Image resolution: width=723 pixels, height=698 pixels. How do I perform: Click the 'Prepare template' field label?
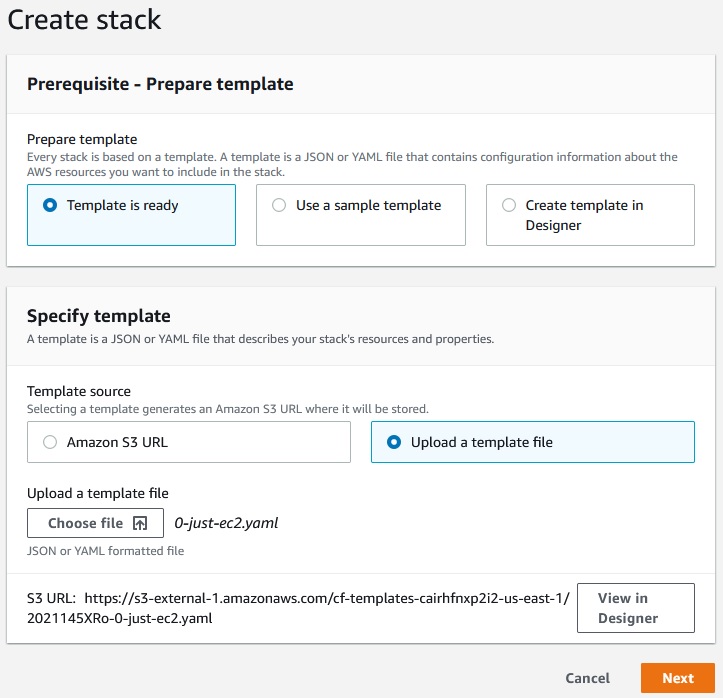(x=82, y=139)
